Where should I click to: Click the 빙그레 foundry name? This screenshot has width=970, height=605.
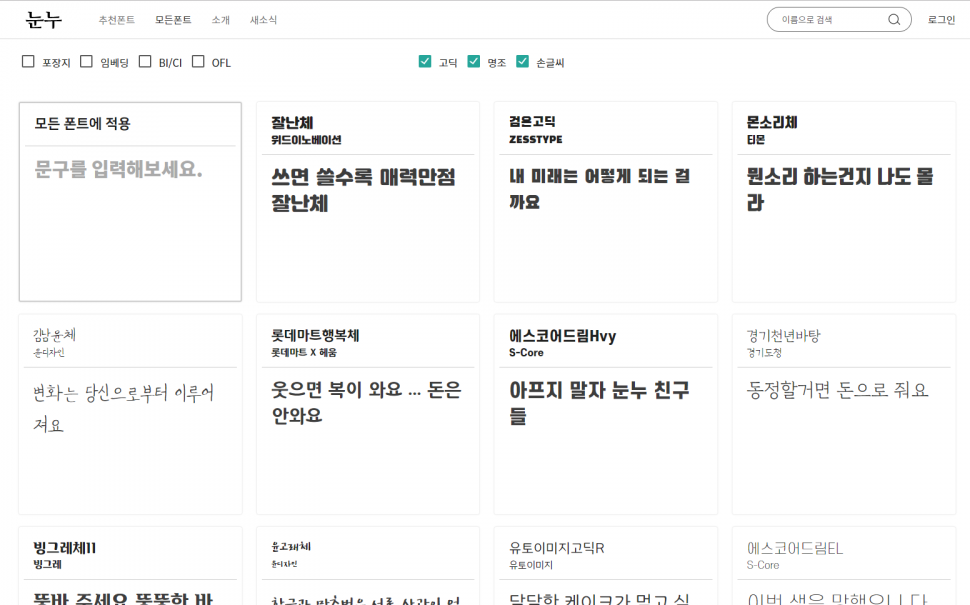pos(47,565)
